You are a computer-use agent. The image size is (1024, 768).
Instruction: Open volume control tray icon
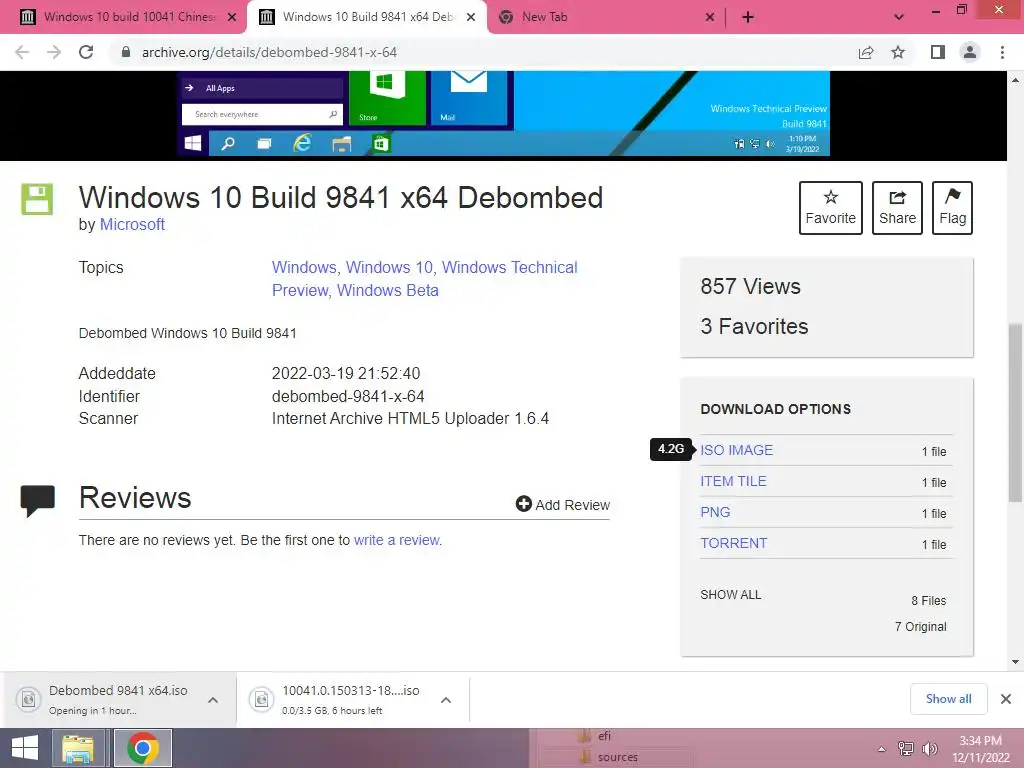pyautogui.click(x=930, y=749)
